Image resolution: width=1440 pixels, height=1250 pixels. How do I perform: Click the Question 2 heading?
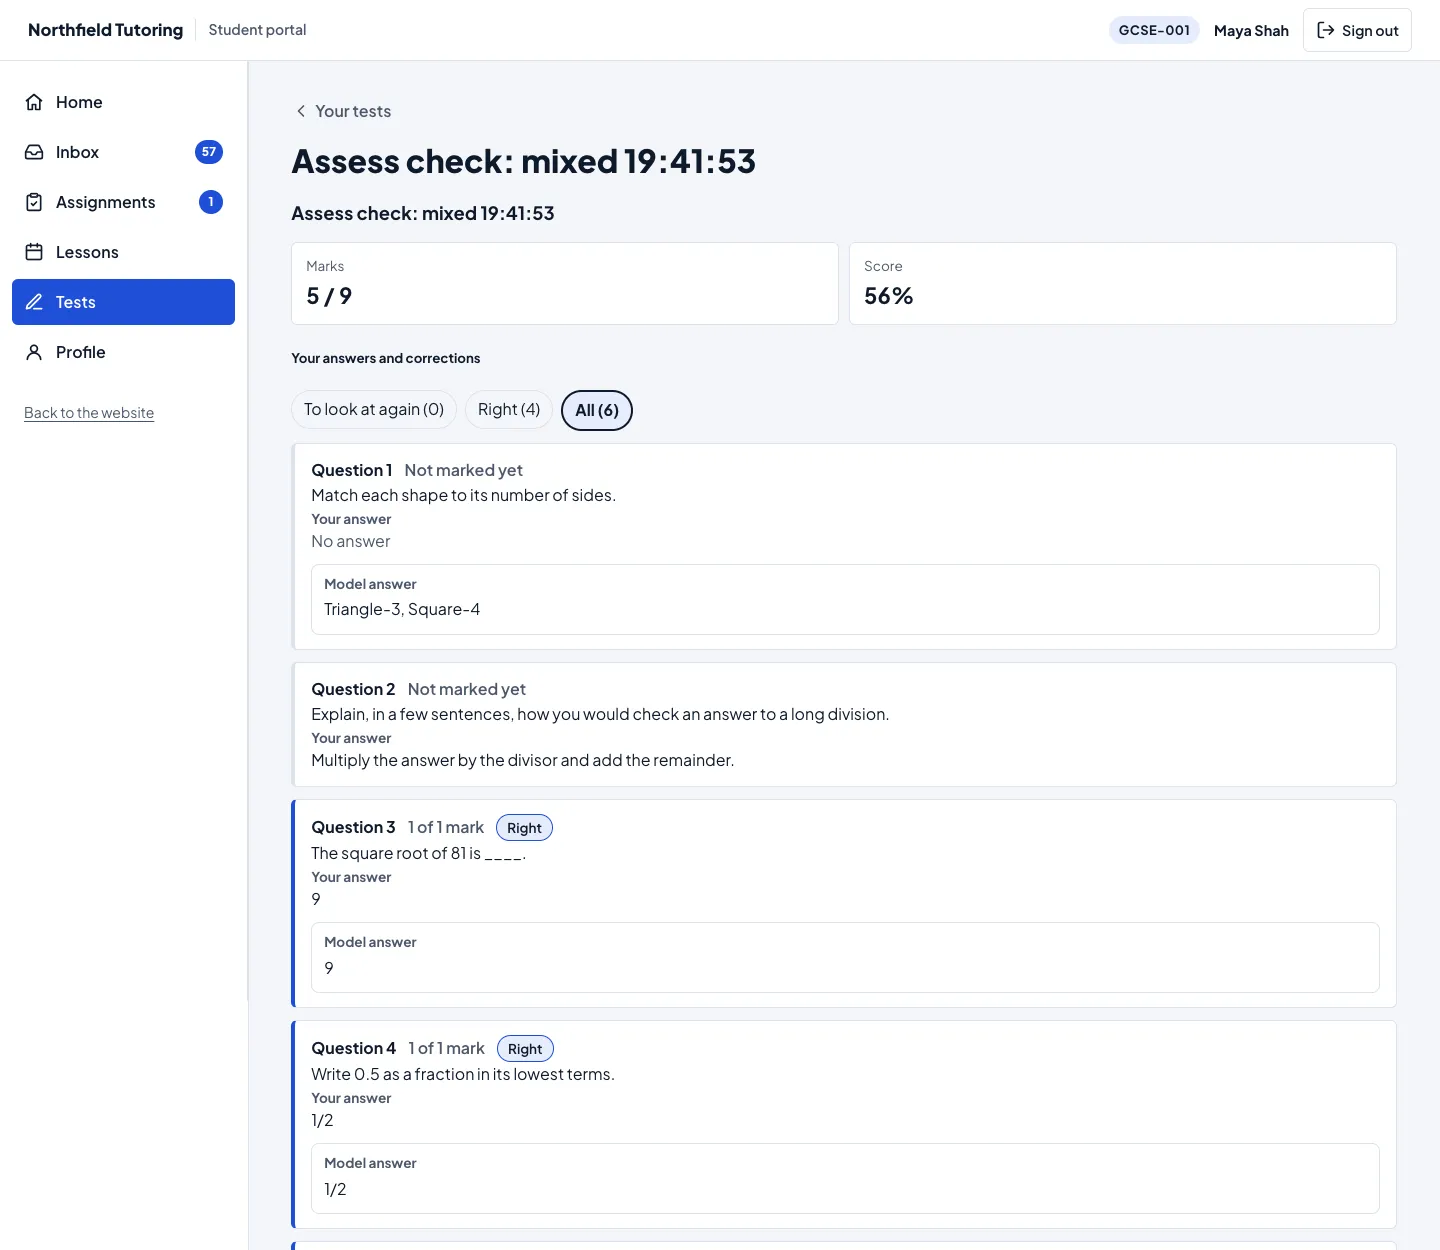[353, 689]
